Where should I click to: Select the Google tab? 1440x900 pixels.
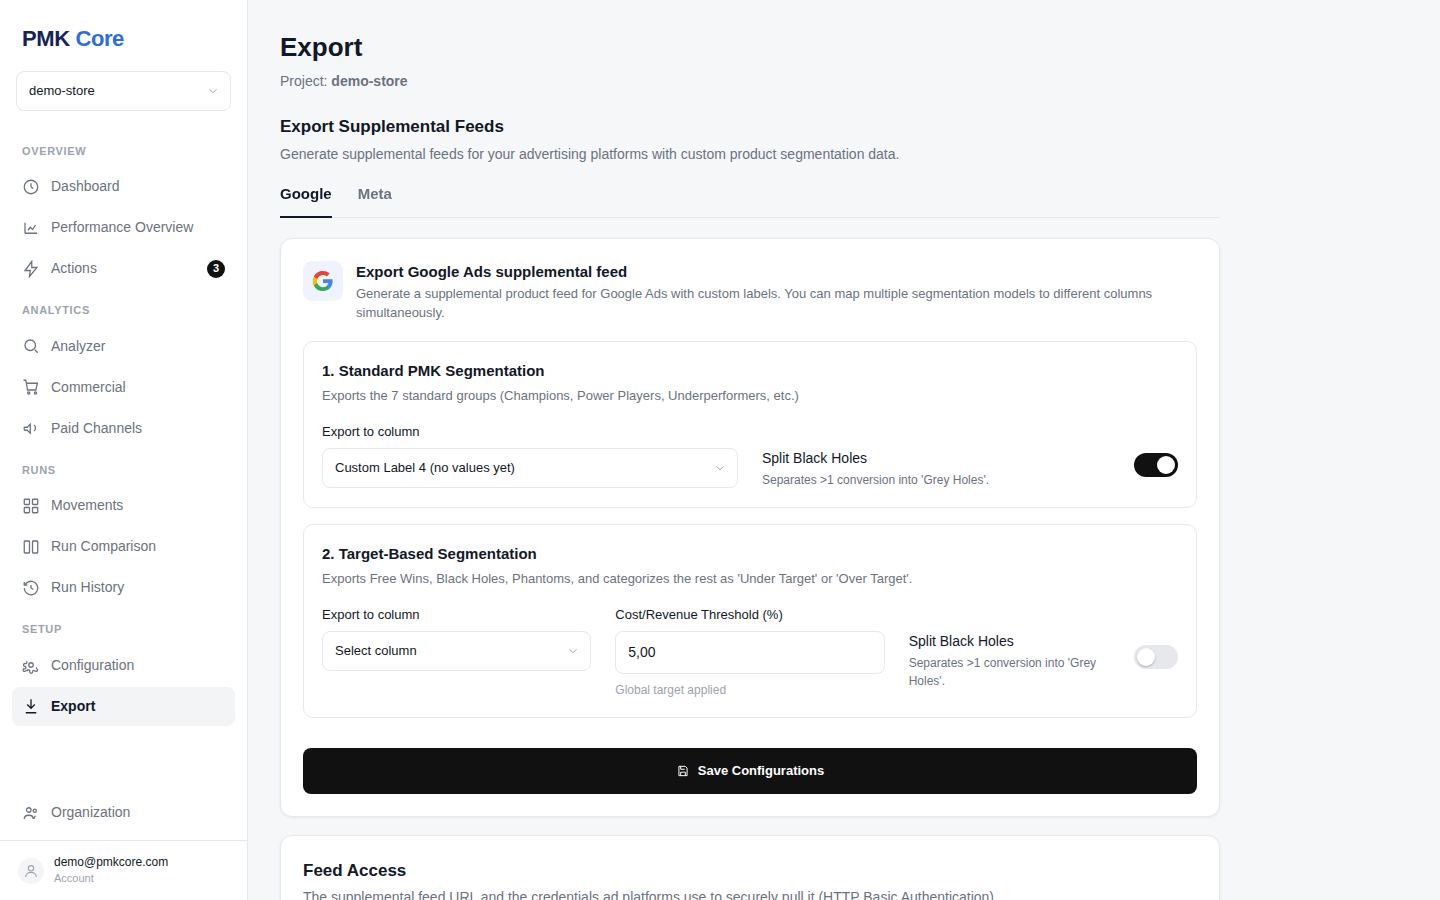tap(306, 194)
